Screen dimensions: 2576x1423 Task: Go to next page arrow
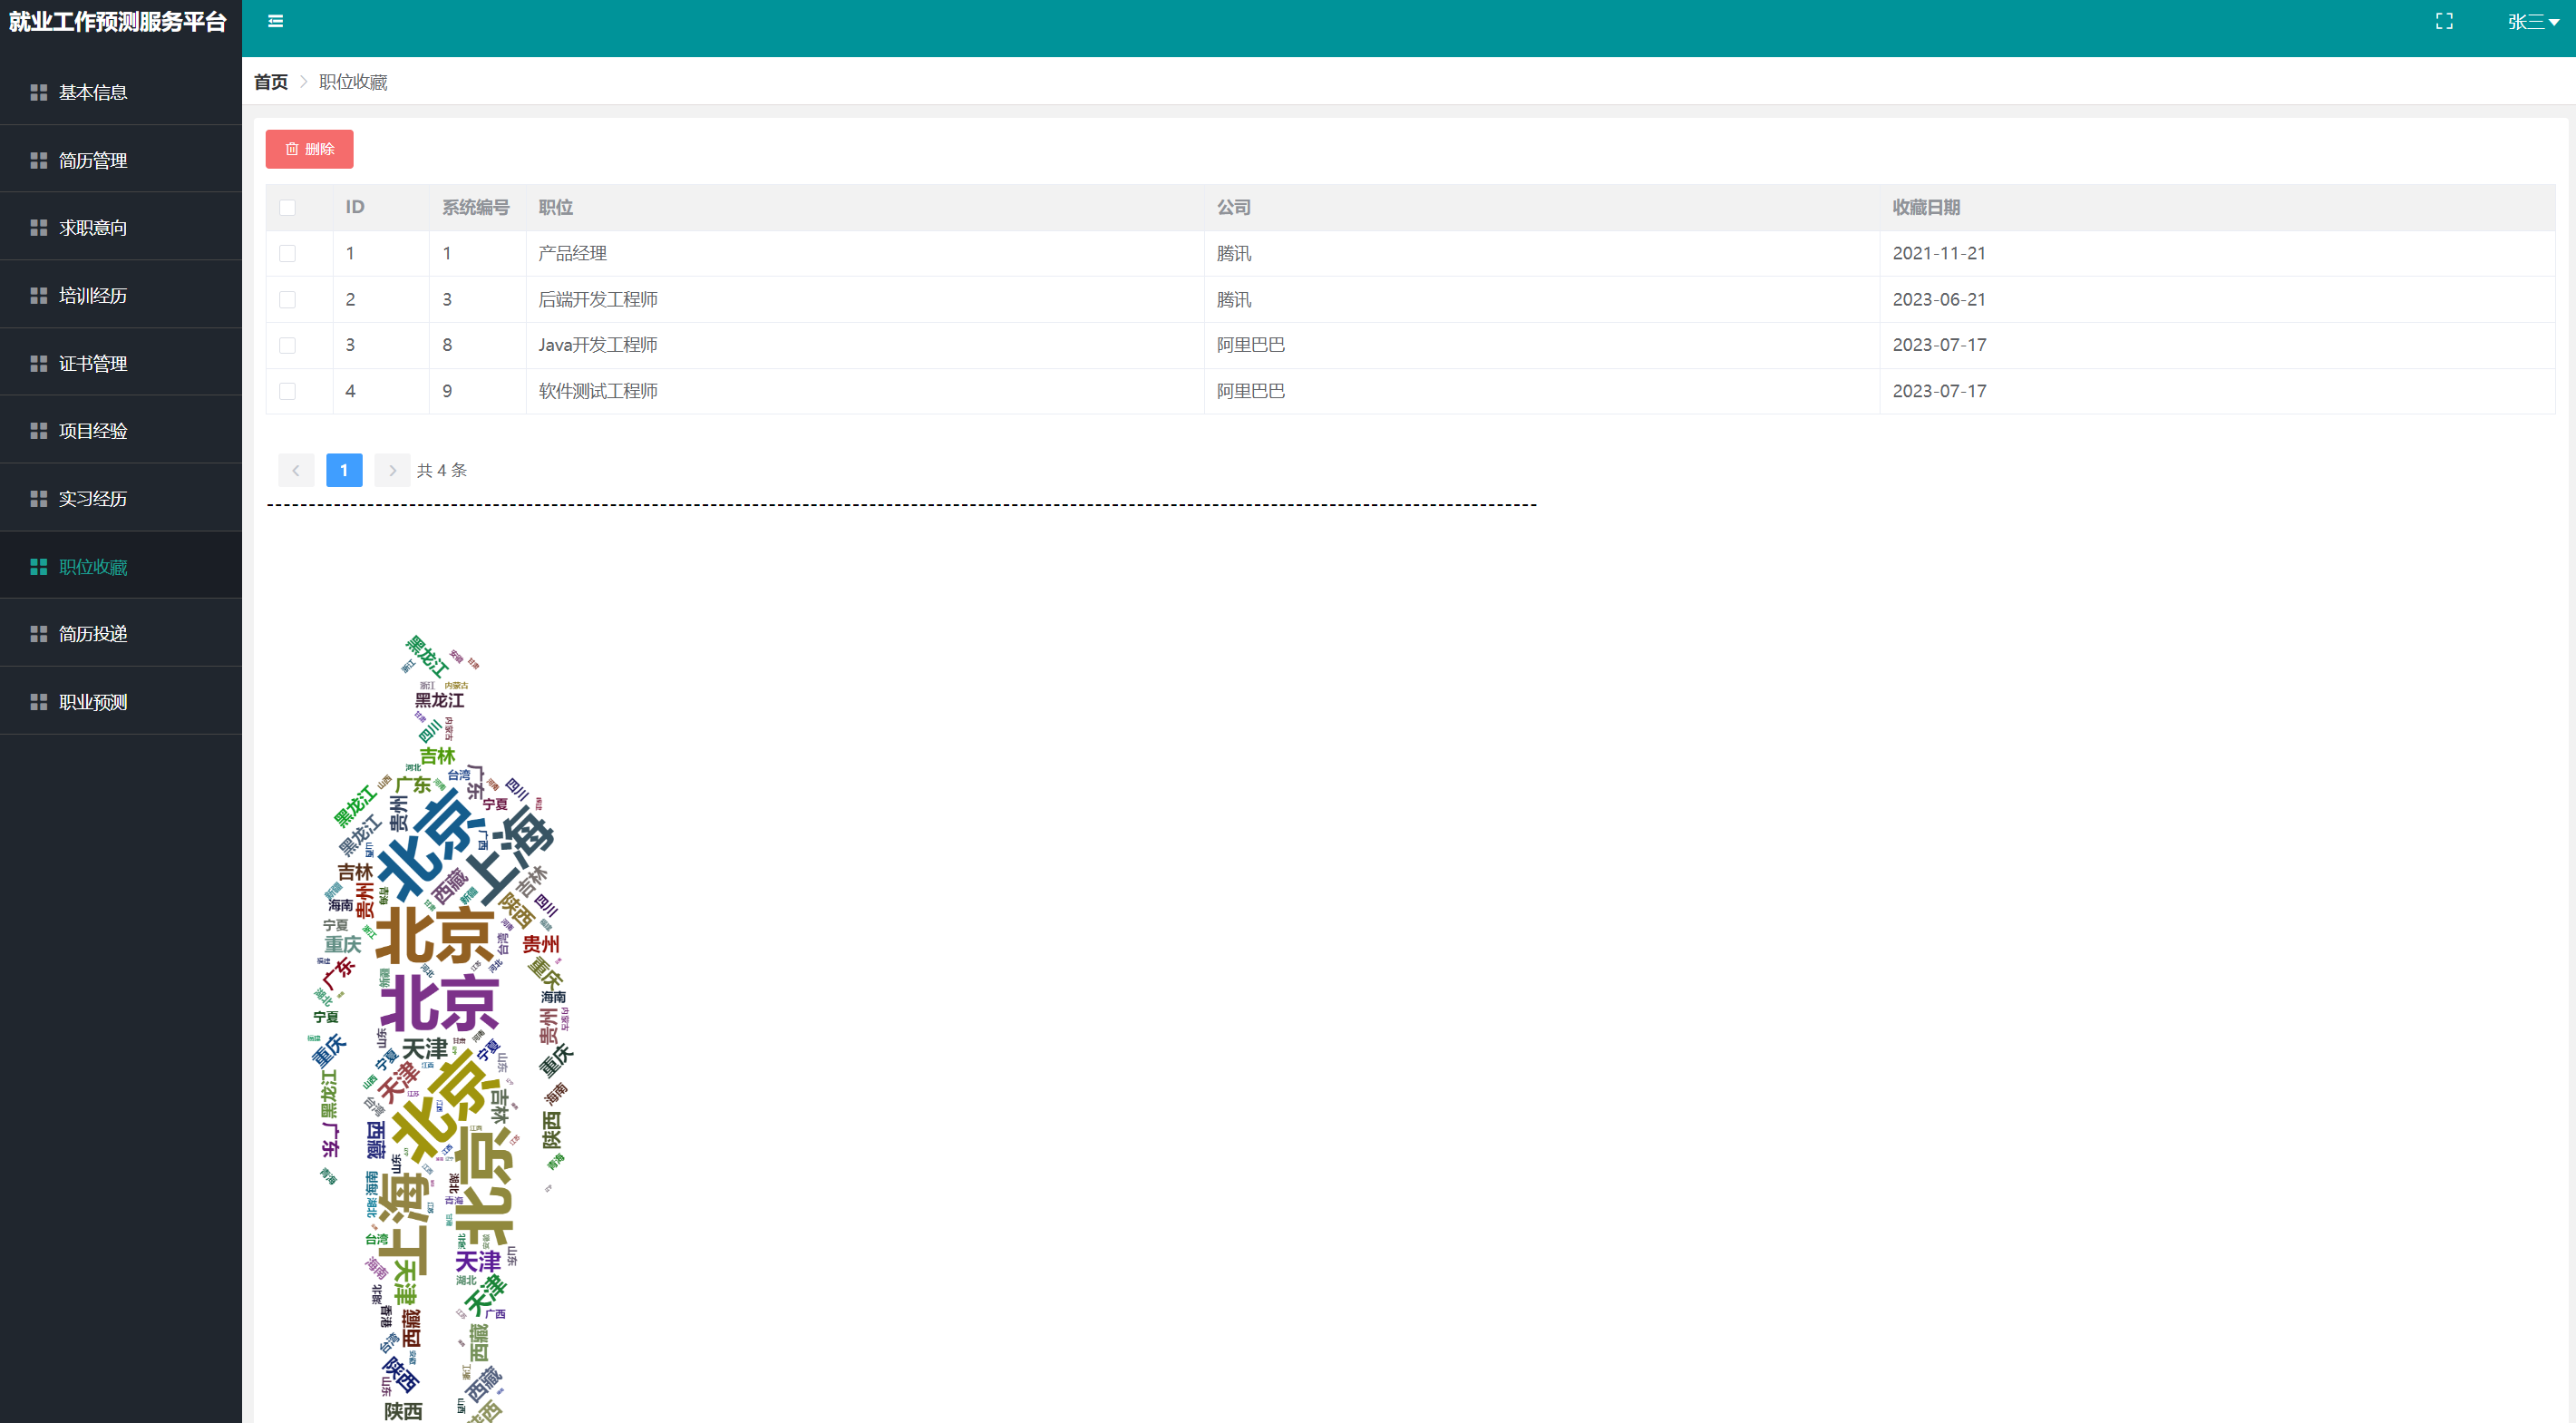click(392, 470)
